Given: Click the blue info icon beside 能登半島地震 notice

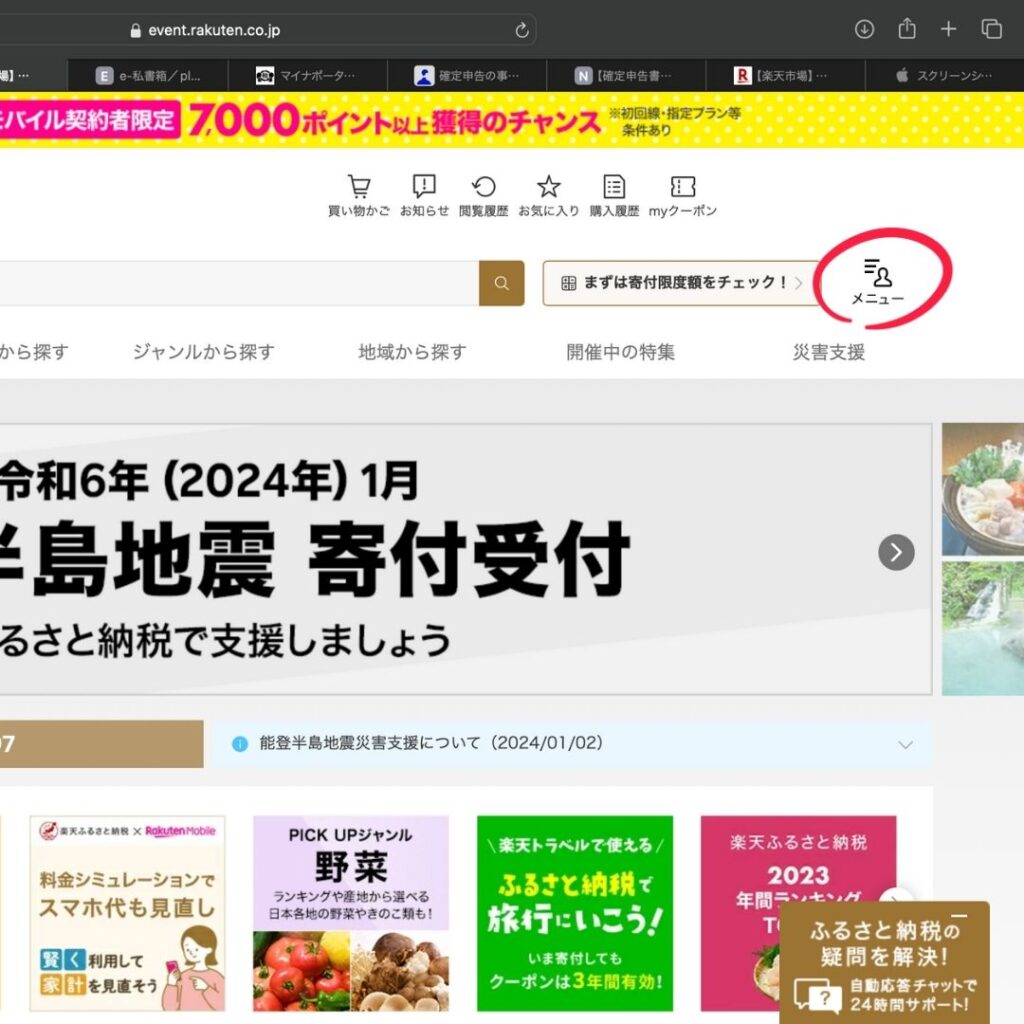Looking at the screenshot, I should click(240, 744).
